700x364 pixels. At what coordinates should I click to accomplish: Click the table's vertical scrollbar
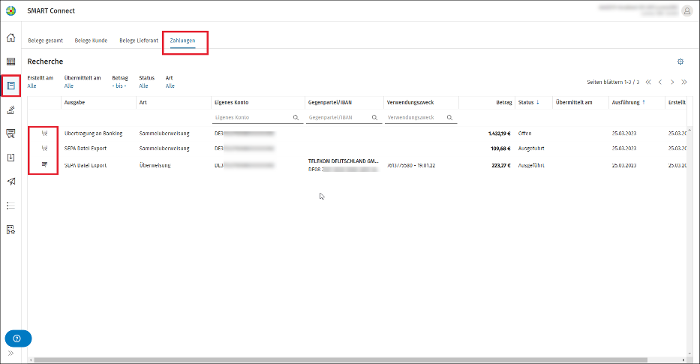pos(690,241)
